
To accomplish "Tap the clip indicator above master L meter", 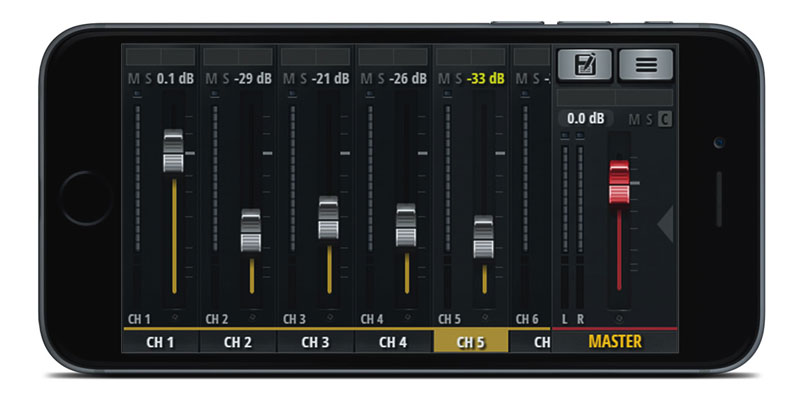I will (565, 136).
